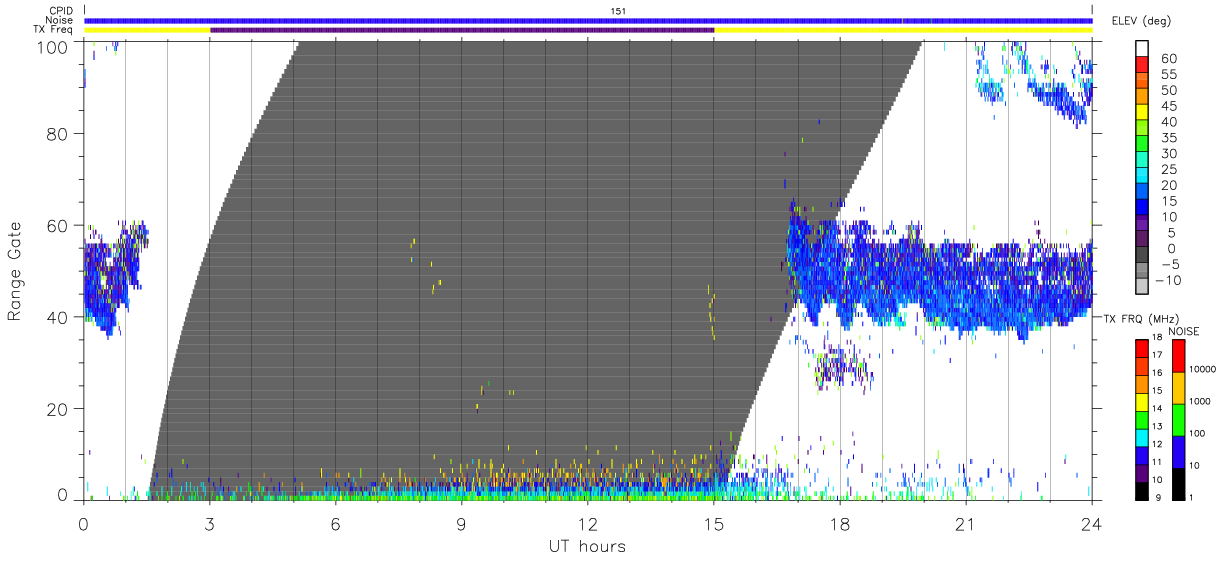Click the black segment of TX FRQ color bar

point(1142,491)
